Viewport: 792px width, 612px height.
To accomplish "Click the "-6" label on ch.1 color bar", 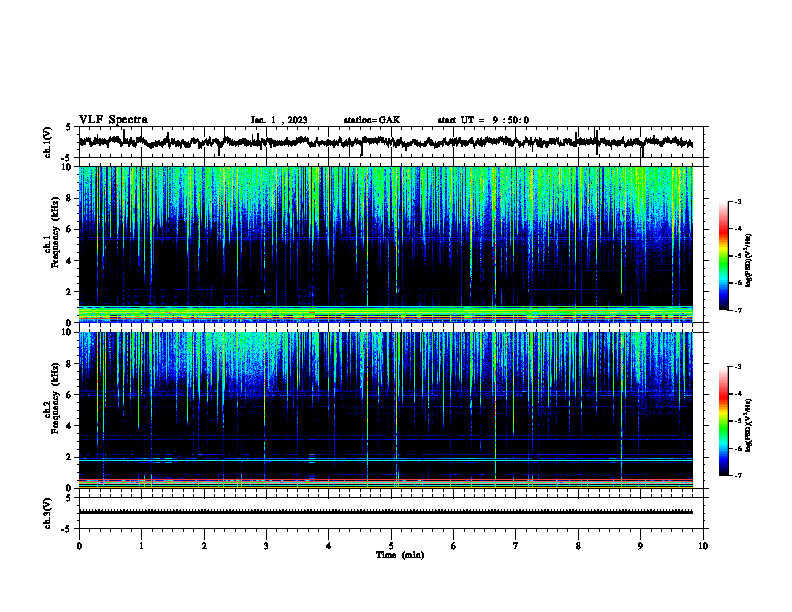I will (737, 283).
